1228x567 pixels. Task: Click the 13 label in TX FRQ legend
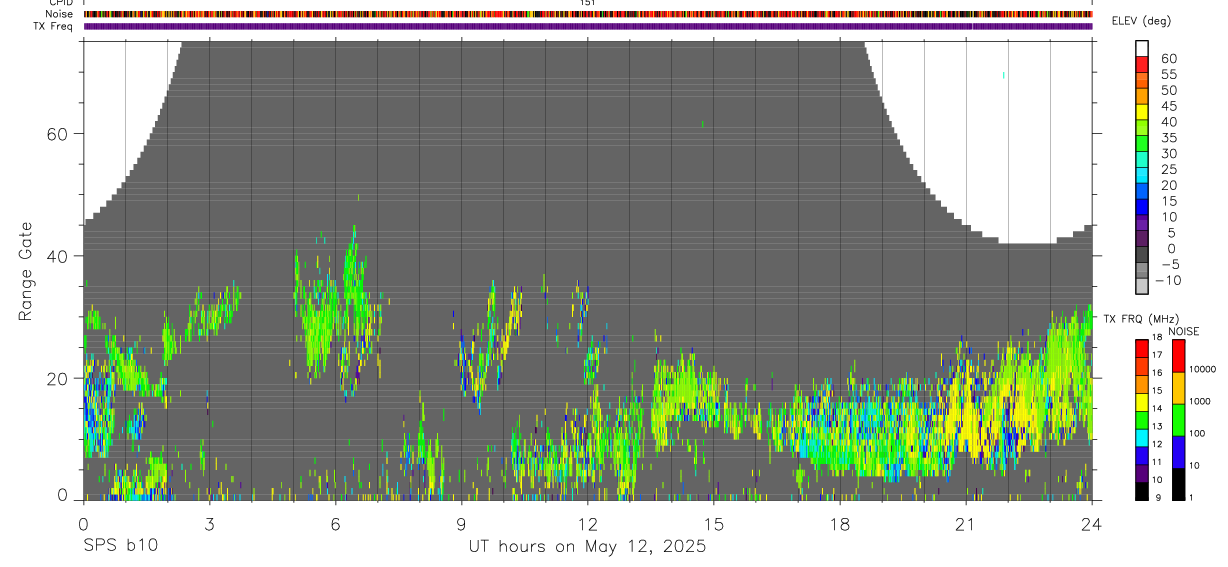(x=1157, y=427)
